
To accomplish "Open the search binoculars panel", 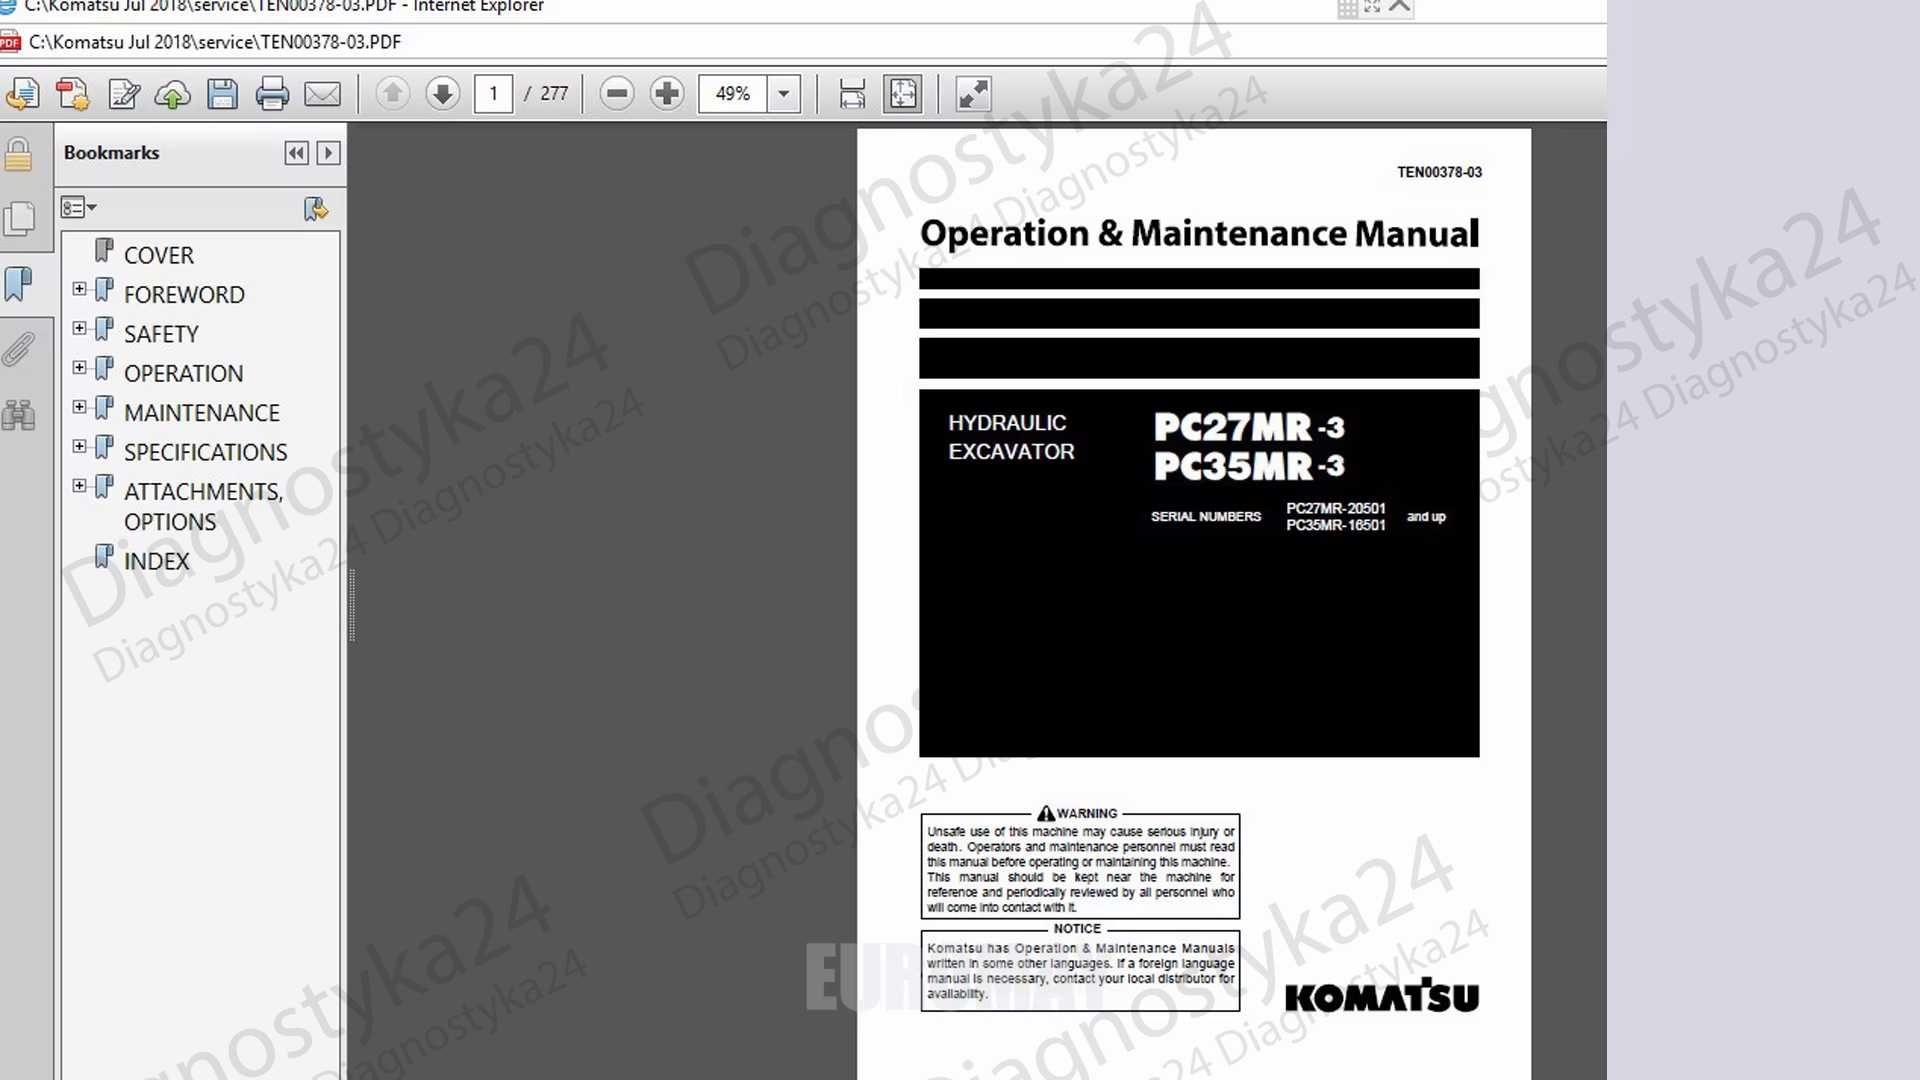I will pyautogui.click(x=18, y=414).
